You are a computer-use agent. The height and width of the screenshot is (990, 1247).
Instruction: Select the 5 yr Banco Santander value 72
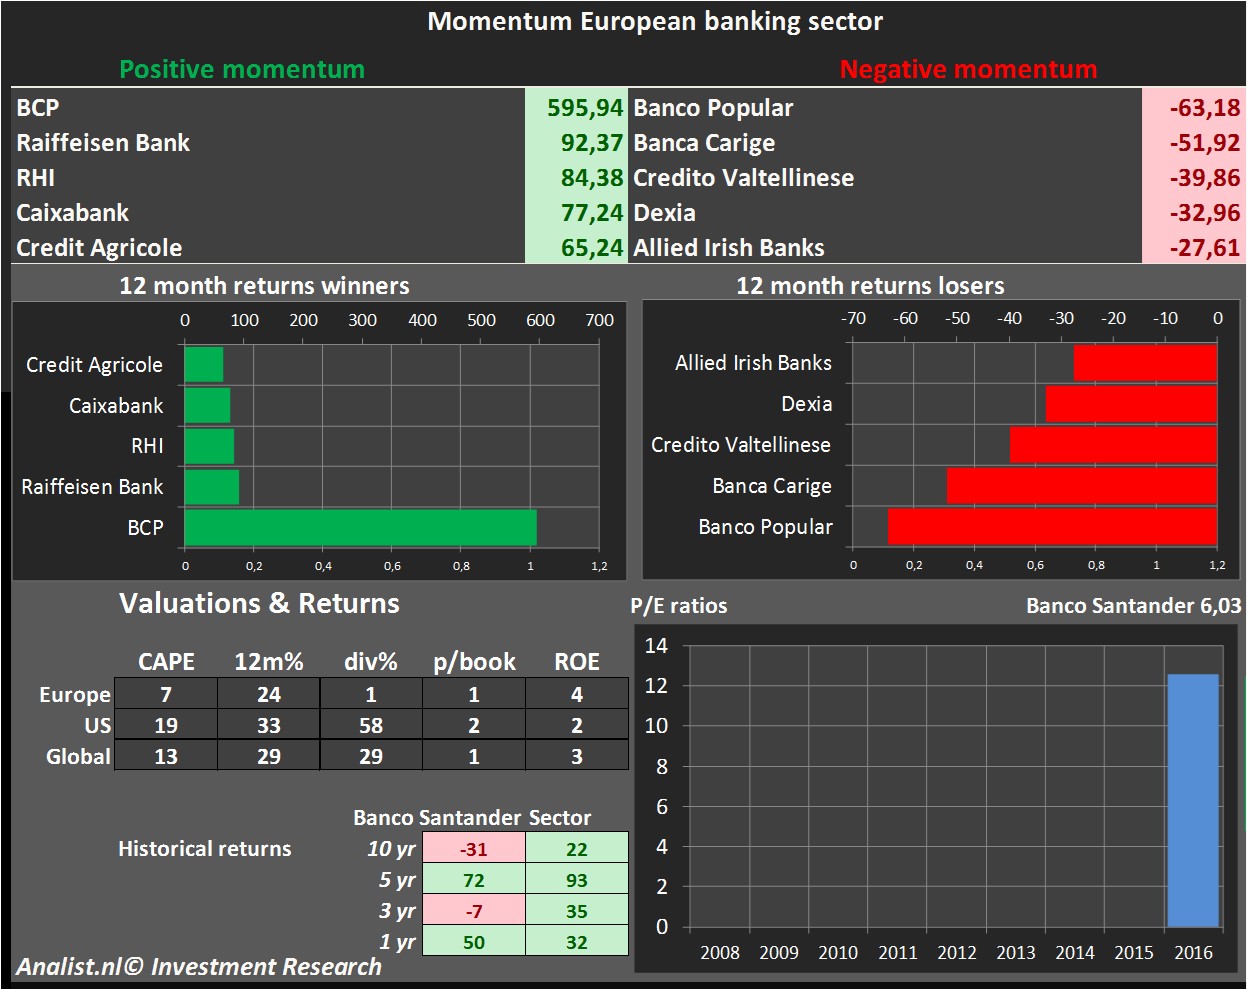(474, 880)
